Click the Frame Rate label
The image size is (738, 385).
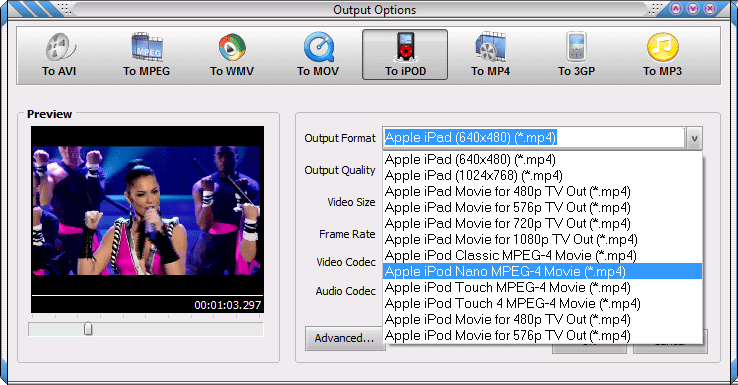click(x=347, y=234)
